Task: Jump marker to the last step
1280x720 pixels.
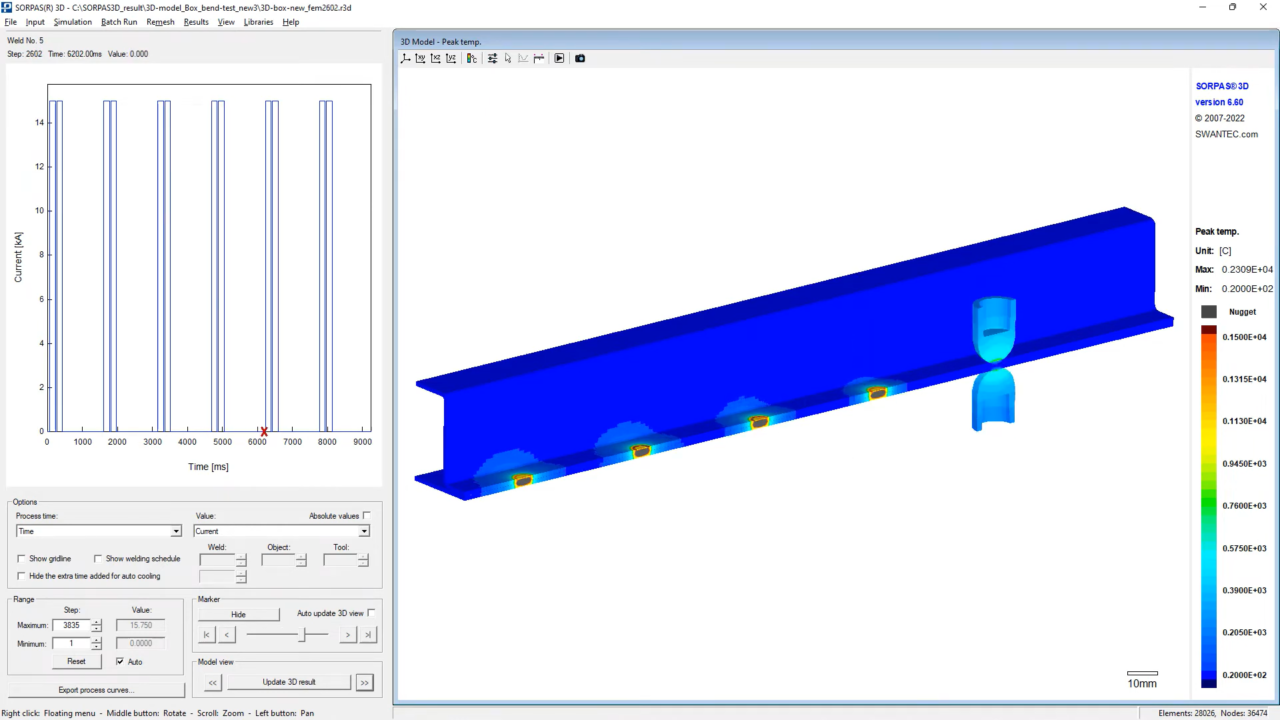Action: tap(368, 635)
